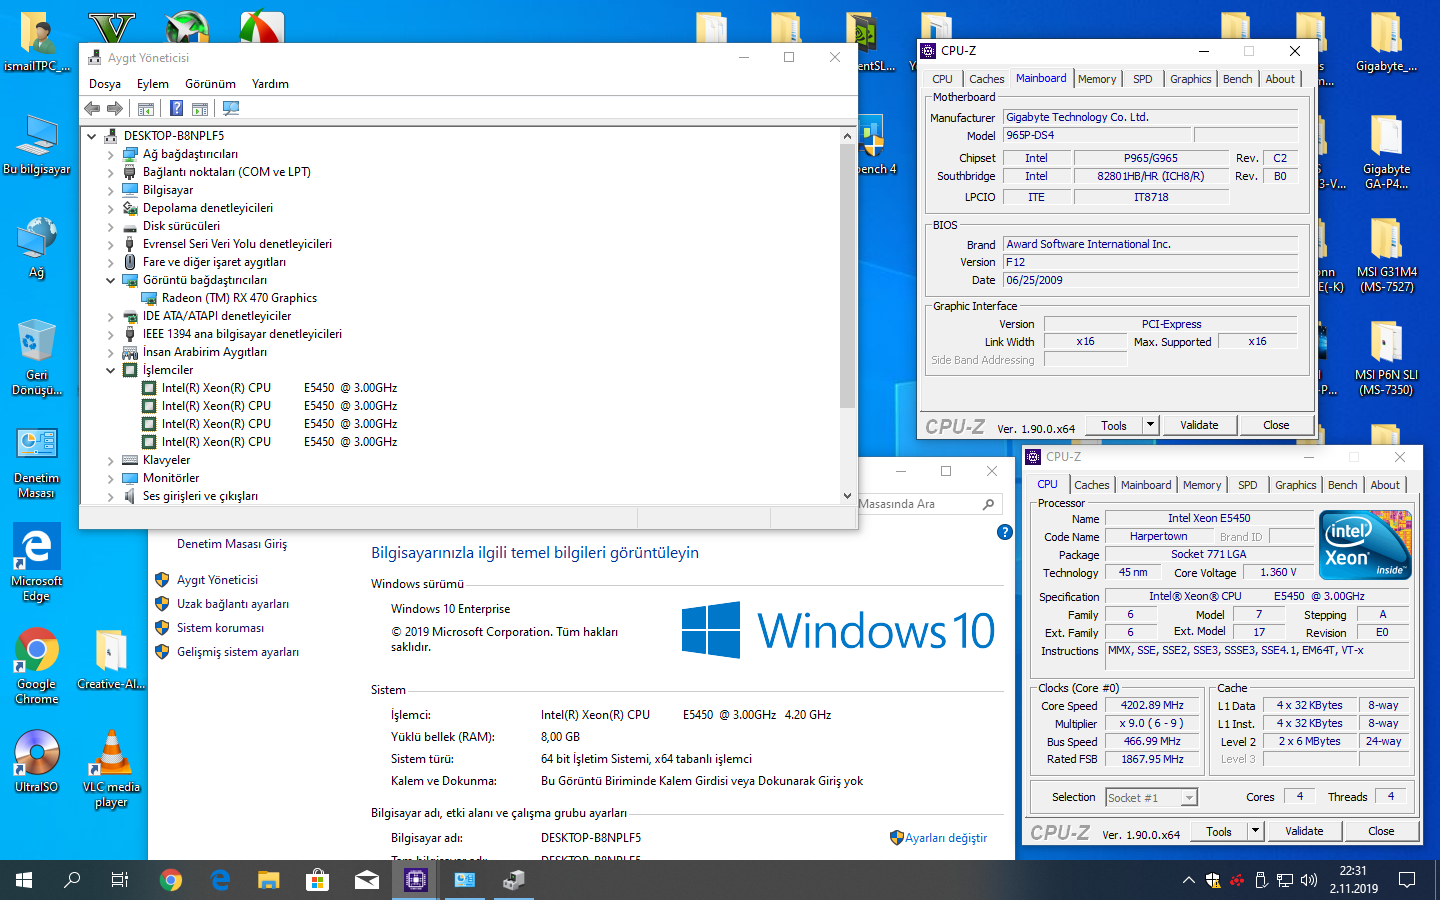Expand the Ağ bağdaştırıcıları node
The height and width of the screenshot is (900, 1440).
110,155
